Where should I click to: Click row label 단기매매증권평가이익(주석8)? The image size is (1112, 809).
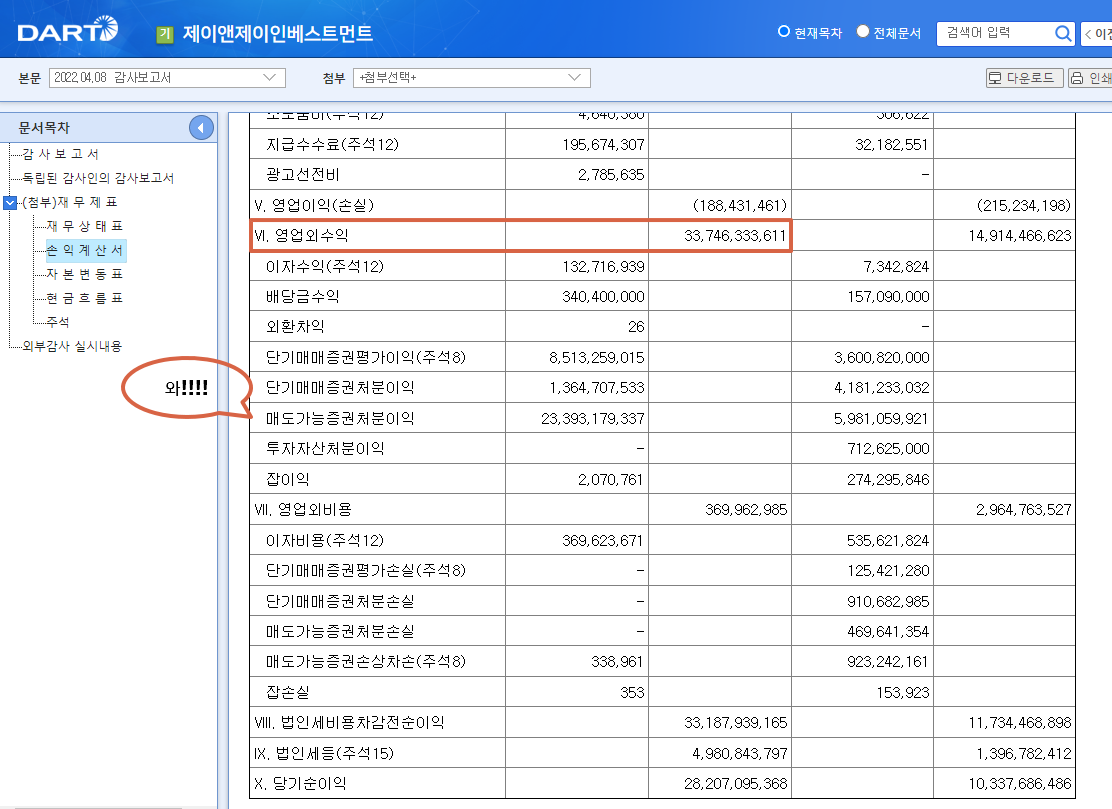[x=366, y=357]
